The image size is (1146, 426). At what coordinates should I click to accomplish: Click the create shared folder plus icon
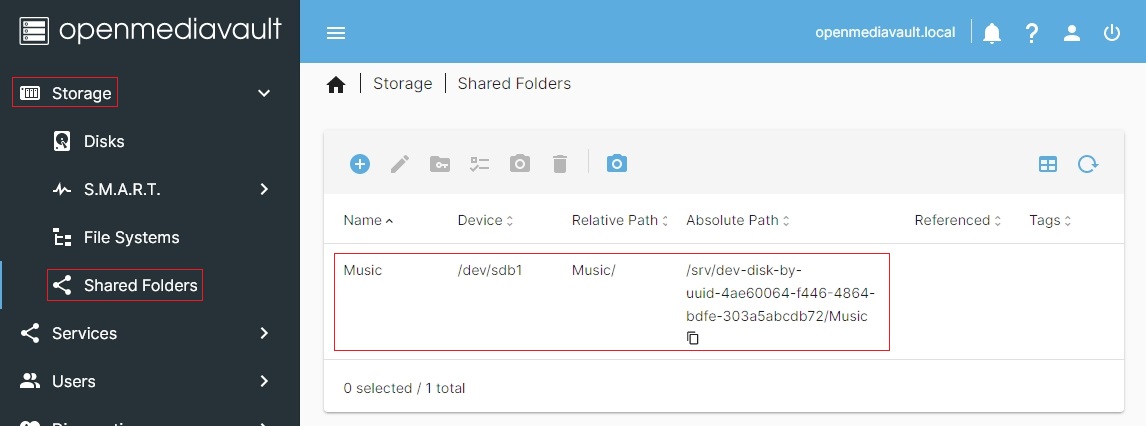pyautogui.click(x=360, y=164)
